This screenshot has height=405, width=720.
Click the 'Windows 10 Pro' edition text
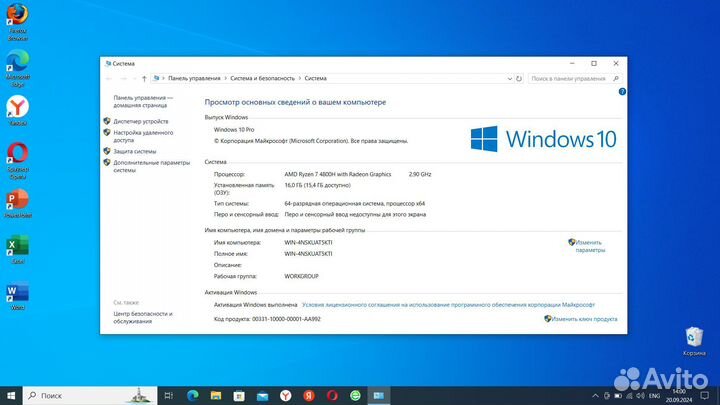(x=234, y=130)
